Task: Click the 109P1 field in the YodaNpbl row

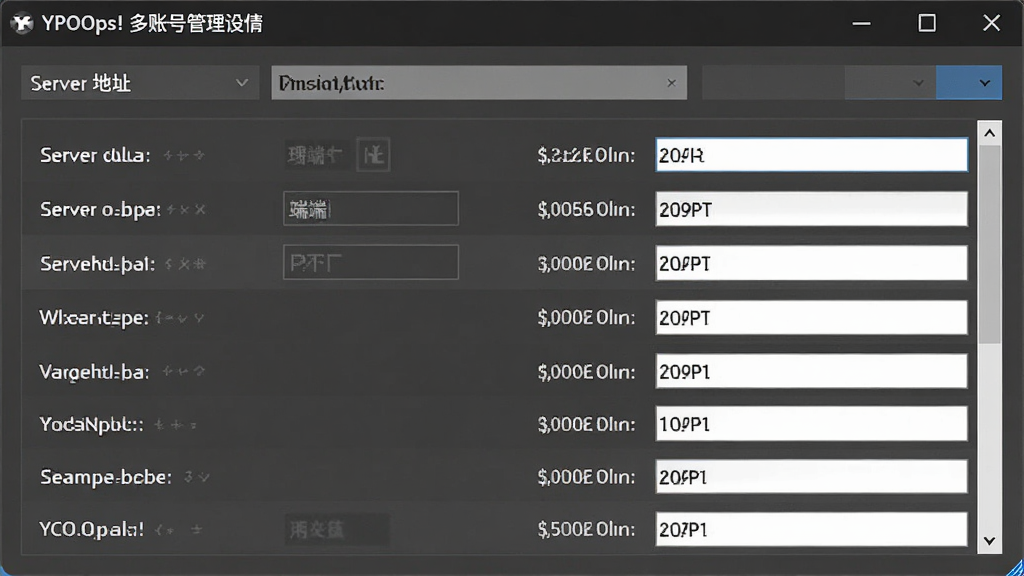Action: click(x=811, y=424)
